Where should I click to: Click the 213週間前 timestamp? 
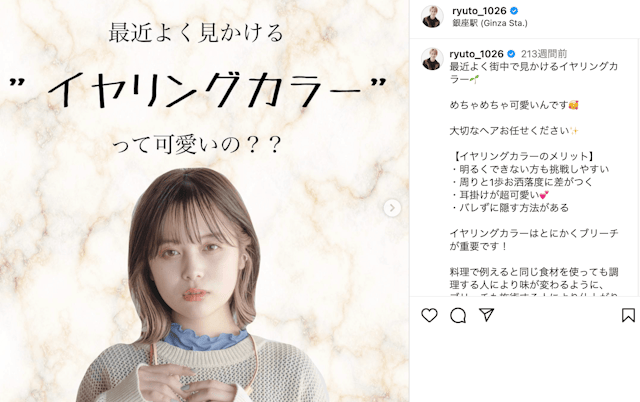(x=544, y=53)
